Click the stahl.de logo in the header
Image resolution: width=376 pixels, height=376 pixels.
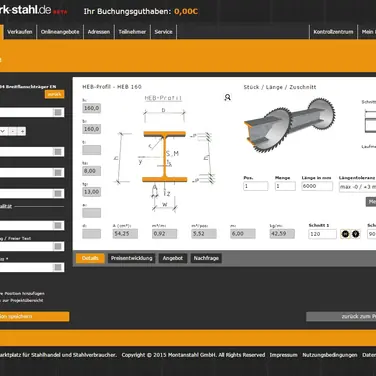[x=25, y=10]
